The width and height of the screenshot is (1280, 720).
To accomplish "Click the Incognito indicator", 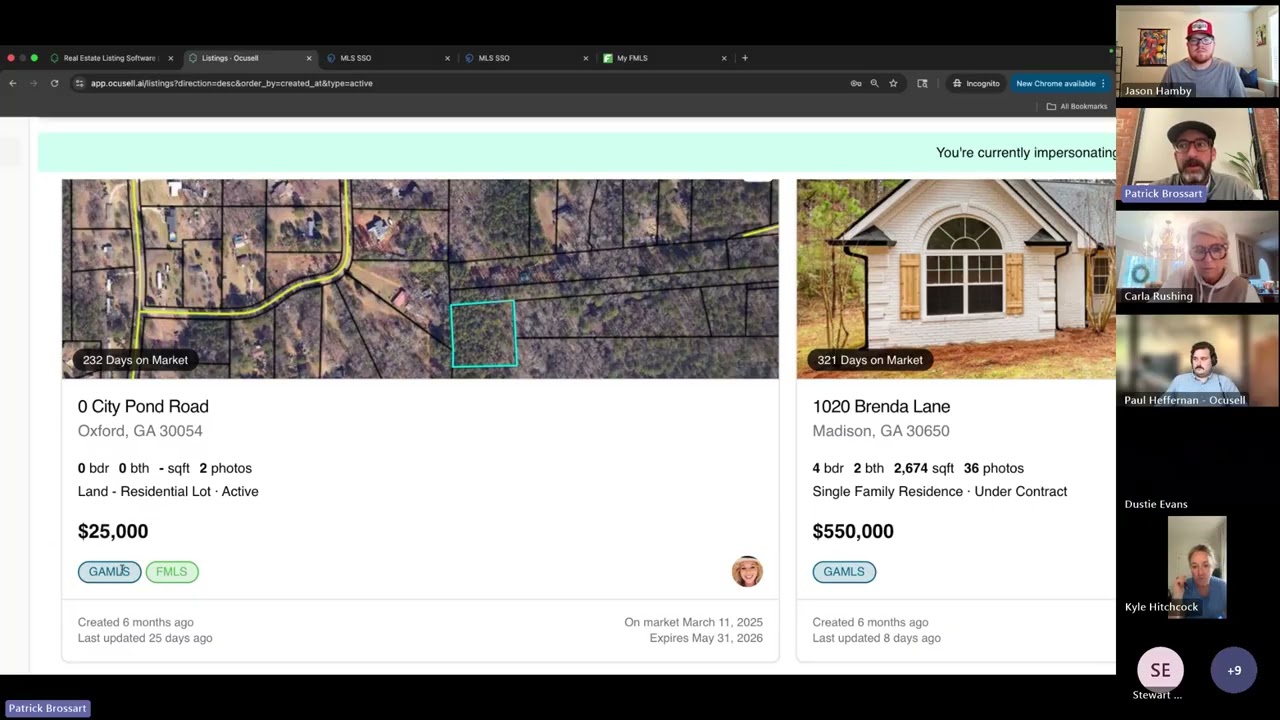I will pyautogui.click(x=976, y=83).
